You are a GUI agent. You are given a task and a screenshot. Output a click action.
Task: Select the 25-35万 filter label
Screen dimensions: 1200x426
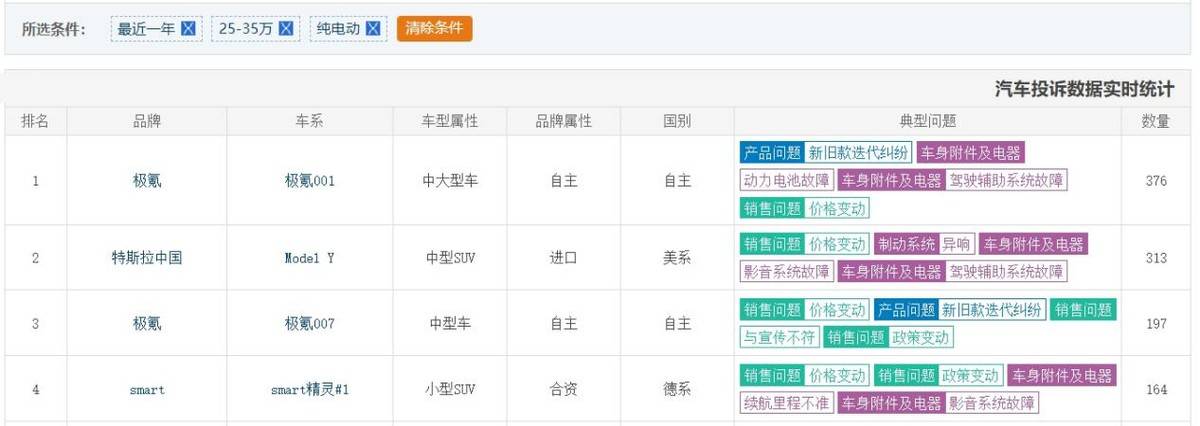click(247, 29)
